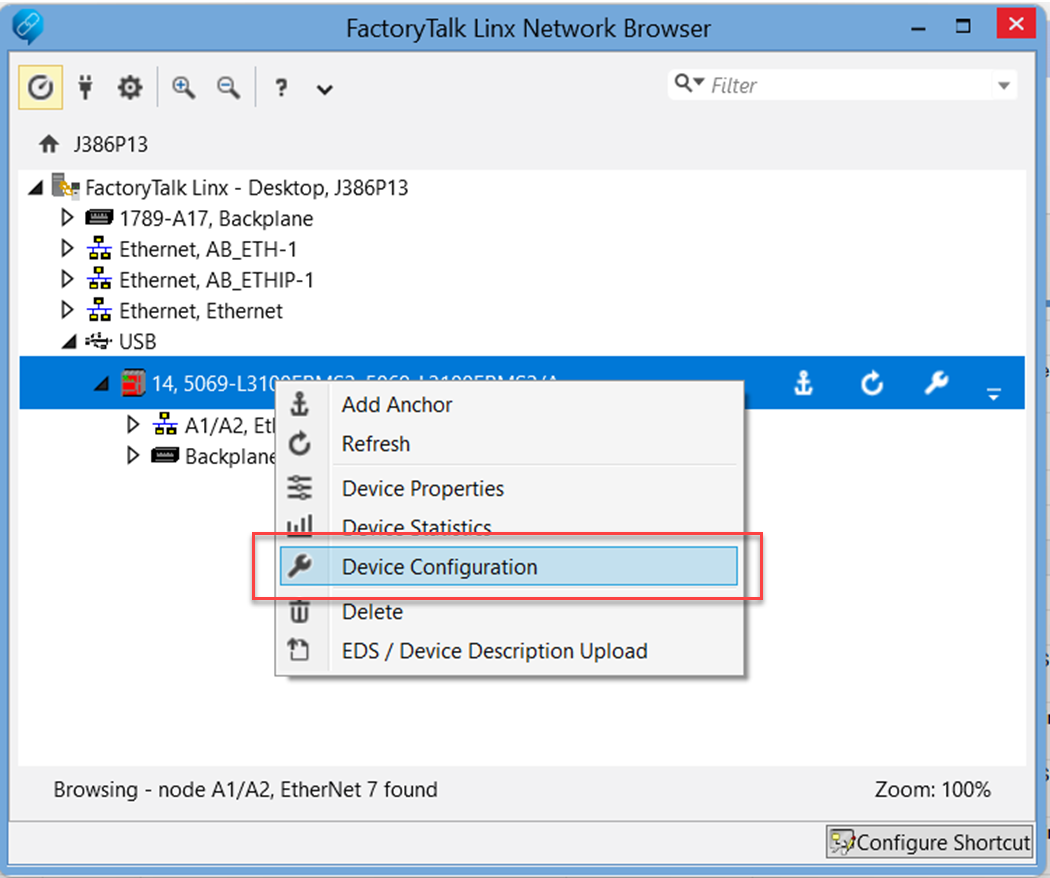Click the Configure Shortcut button
The width and height of the screenshot is (1050, 878).
[930, 842]
